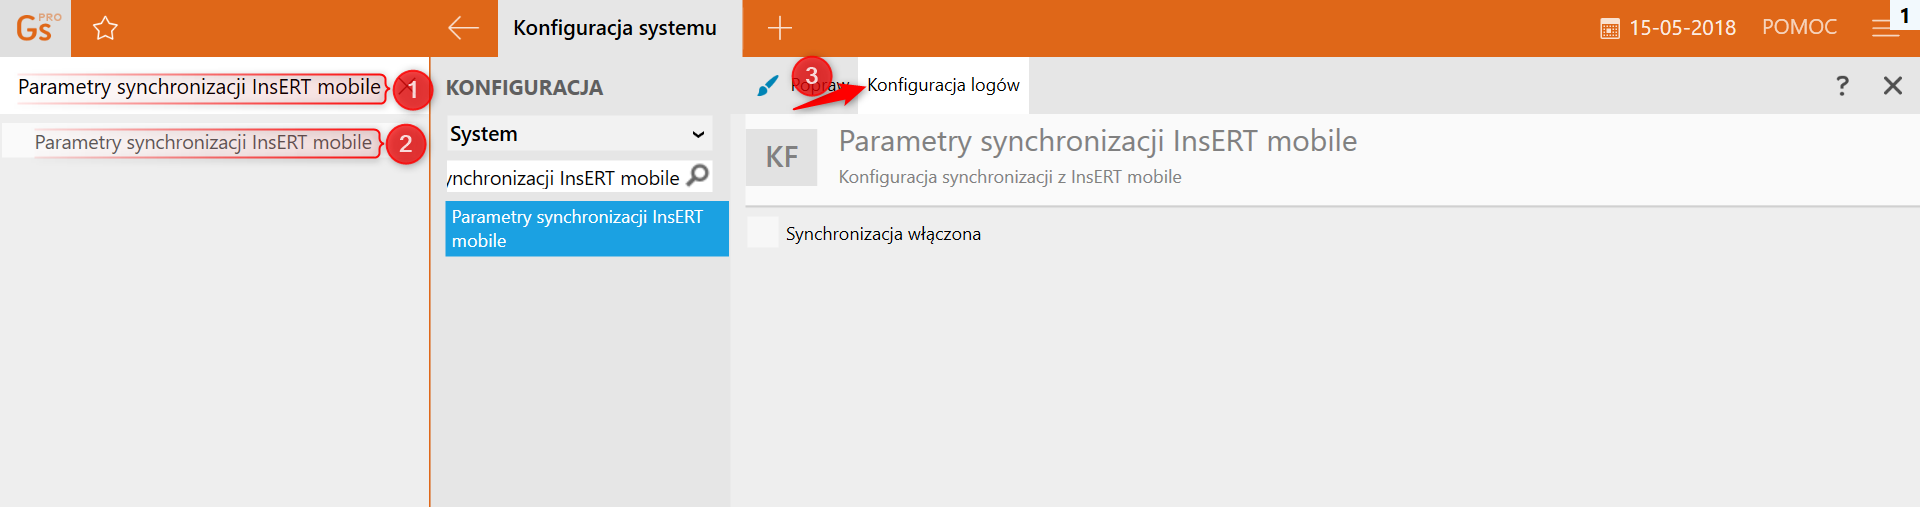Viewport: 1920px width, 507px height.
Task: Open calendar icon next to date
Action: click(1610, 29)
